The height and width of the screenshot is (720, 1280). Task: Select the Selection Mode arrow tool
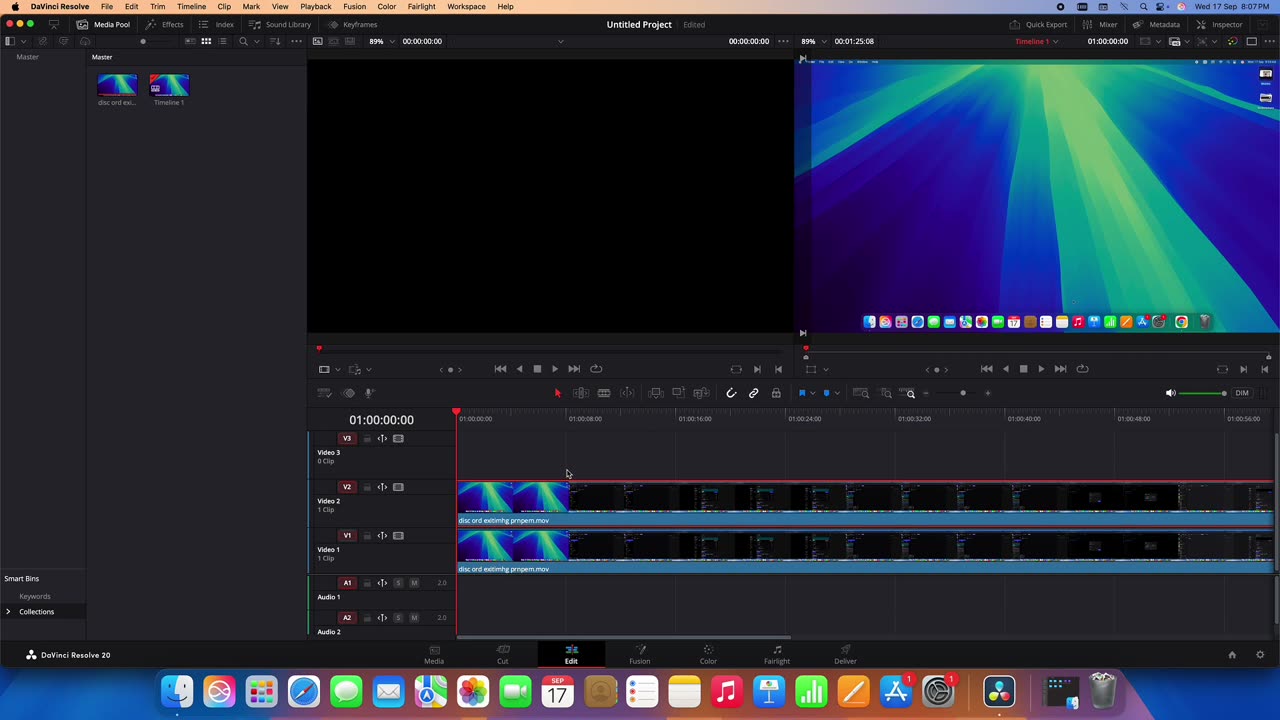[x=557, y=393]
